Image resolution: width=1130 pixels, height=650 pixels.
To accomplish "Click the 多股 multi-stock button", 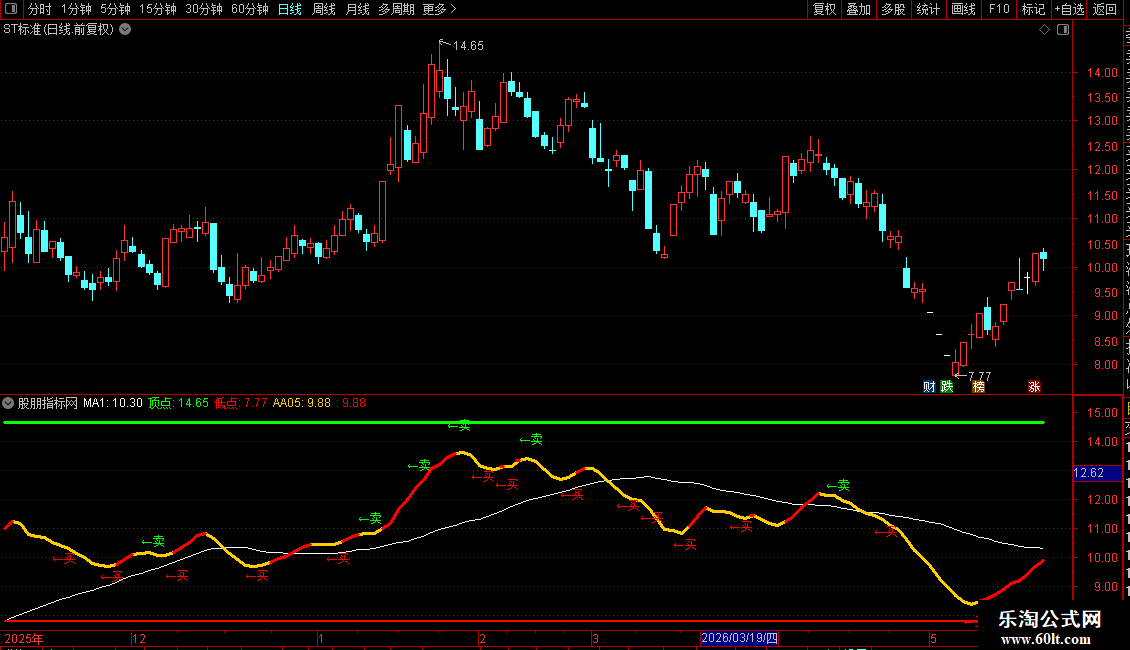I will click(893, 9).
